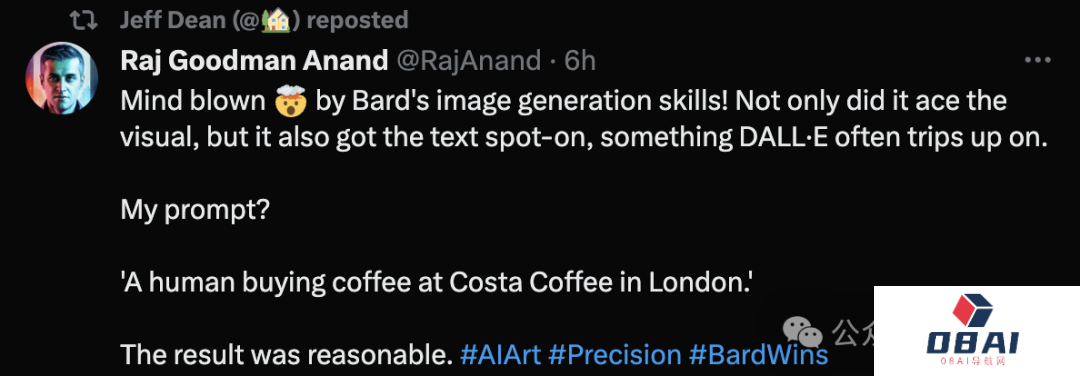Viewport: 1080px width, 376px height.
Task: Open the @RajAnand handle
Action: [468, 61]
